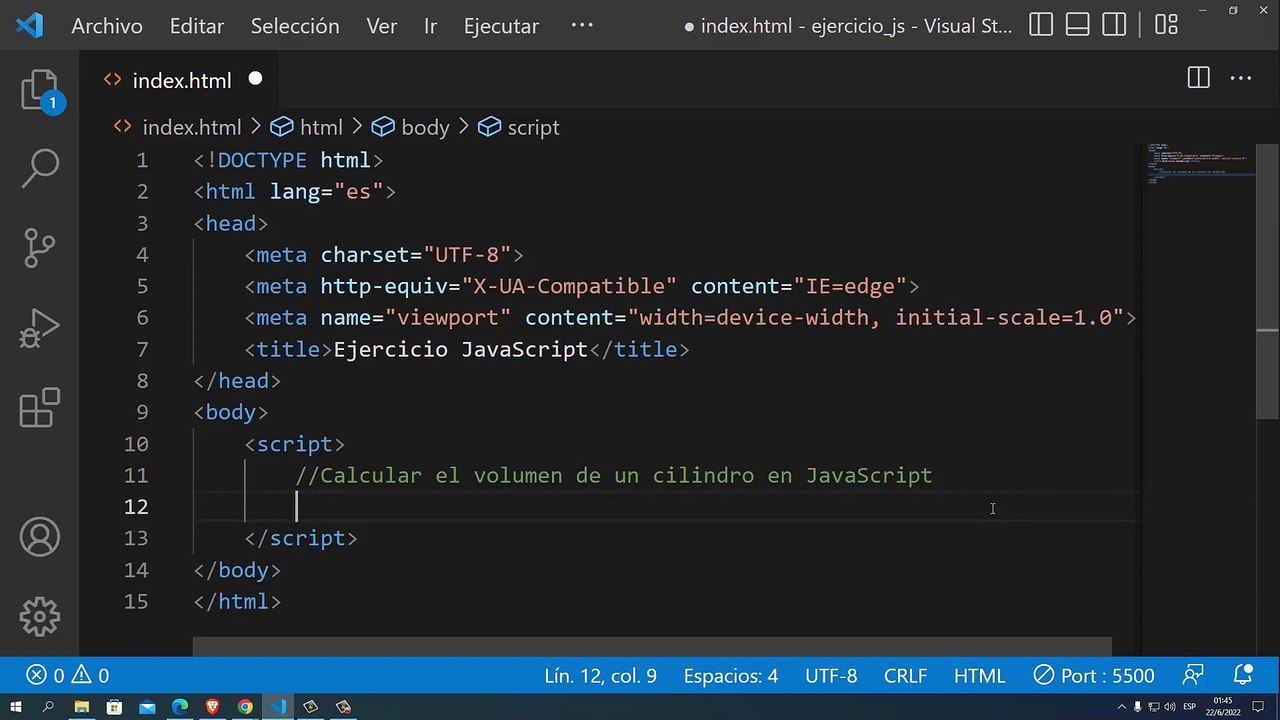Open the Windows Start button
This screenshot has width=1280, height=720.
15,707
